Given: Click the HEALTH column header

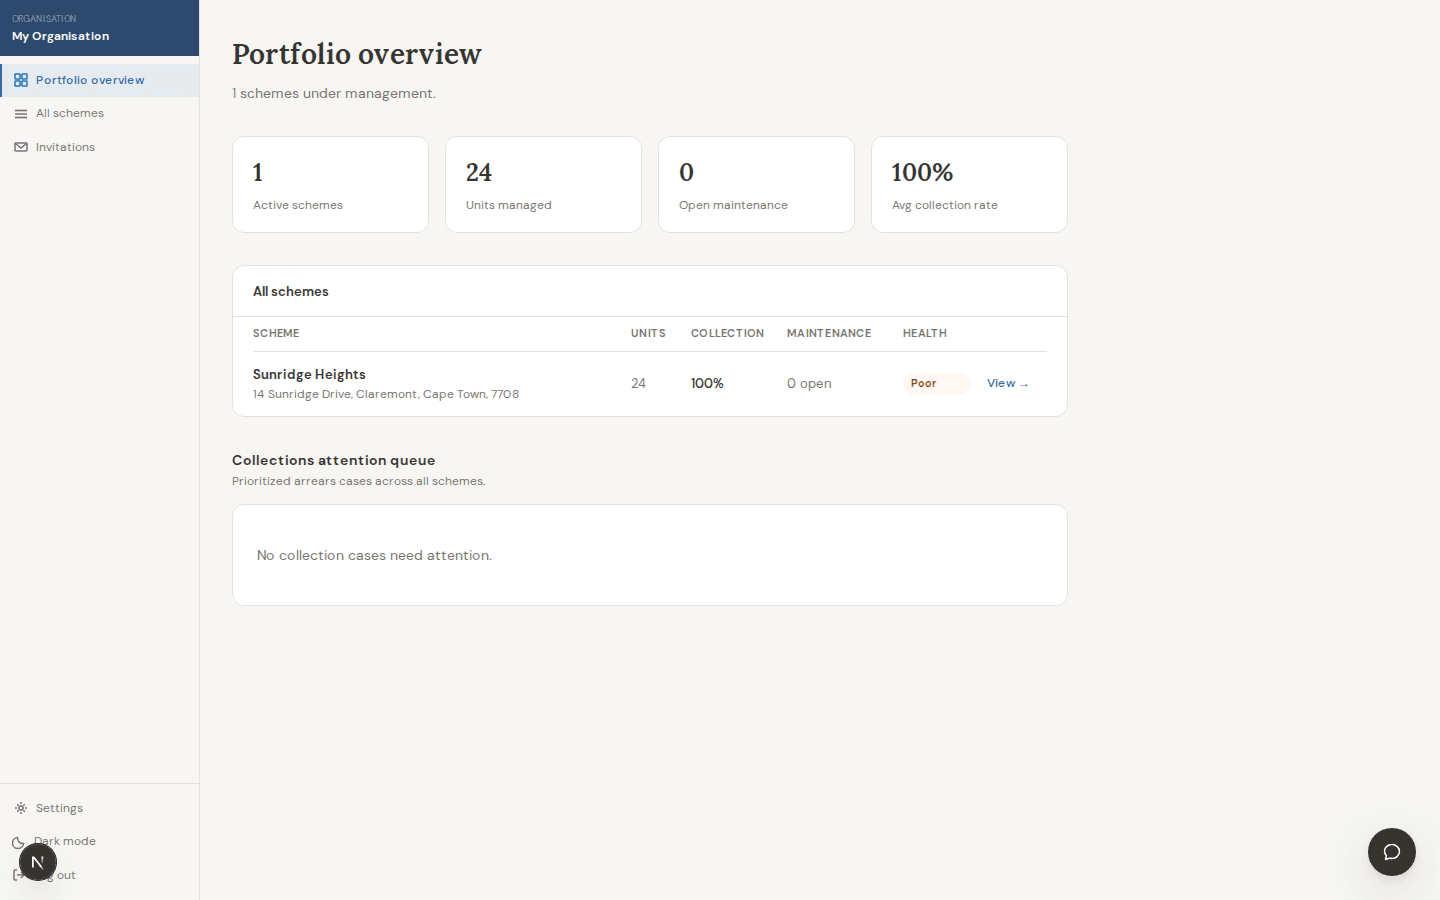Looking at the screenshot, I should (925, 333).
